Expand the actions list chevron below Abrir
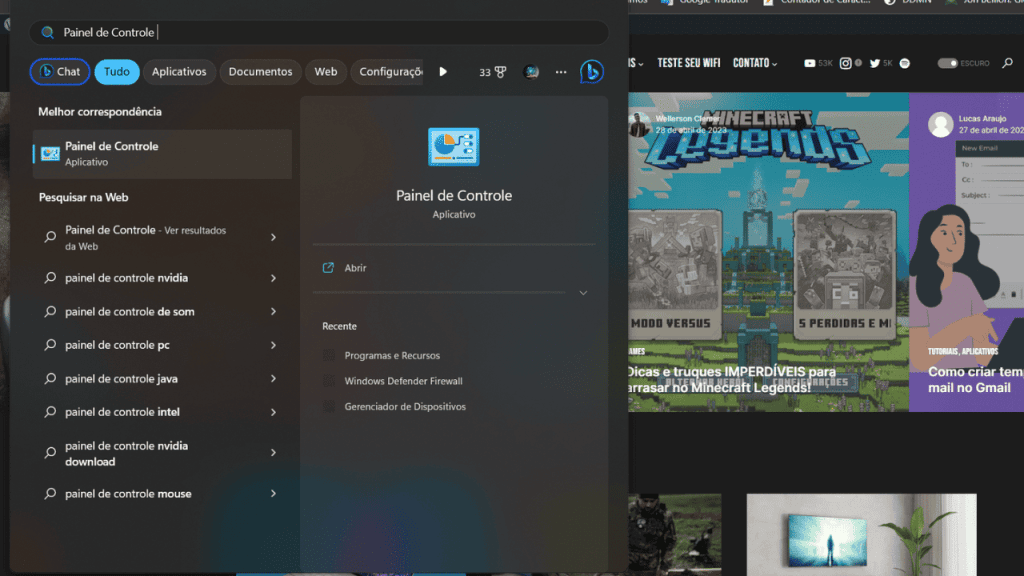 click(583, 293)
